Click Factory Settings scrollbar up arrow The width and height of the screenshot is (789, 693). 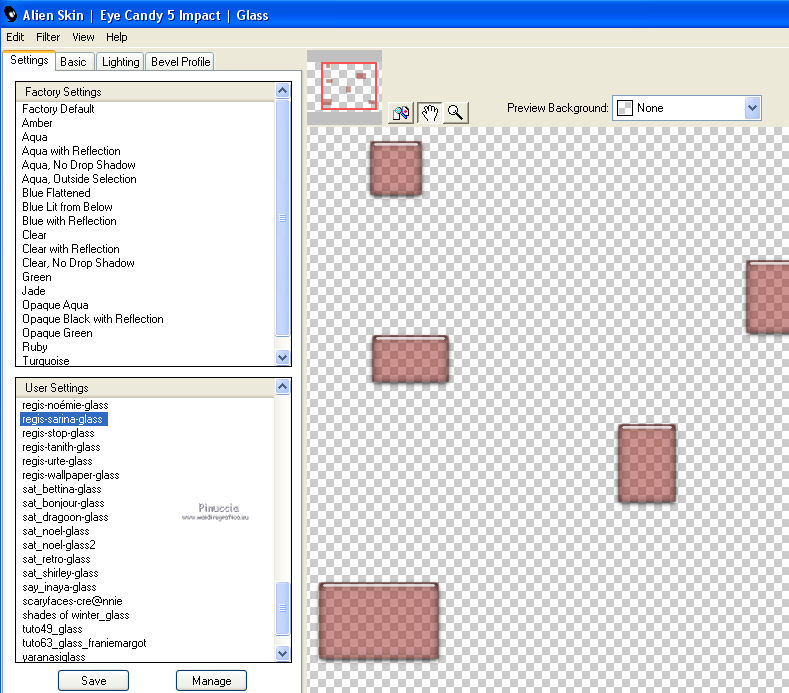point(283,91)
